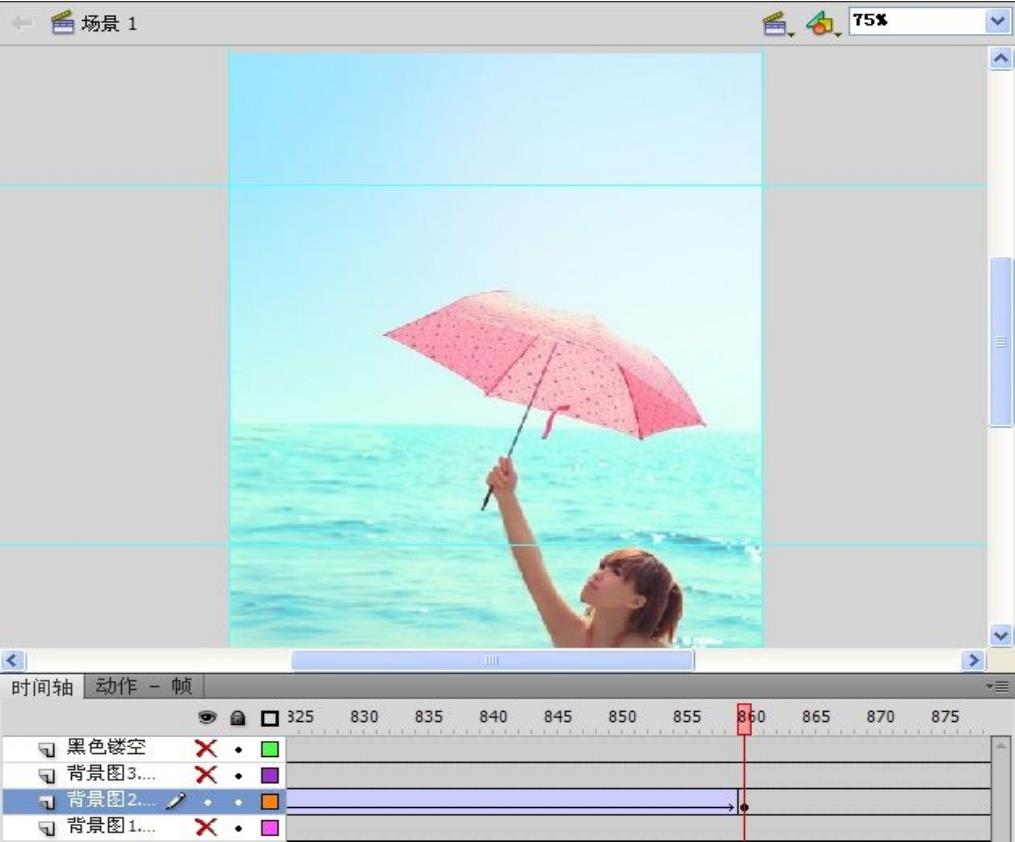Show the hidden 背景图3 layer

click(206, 774)
